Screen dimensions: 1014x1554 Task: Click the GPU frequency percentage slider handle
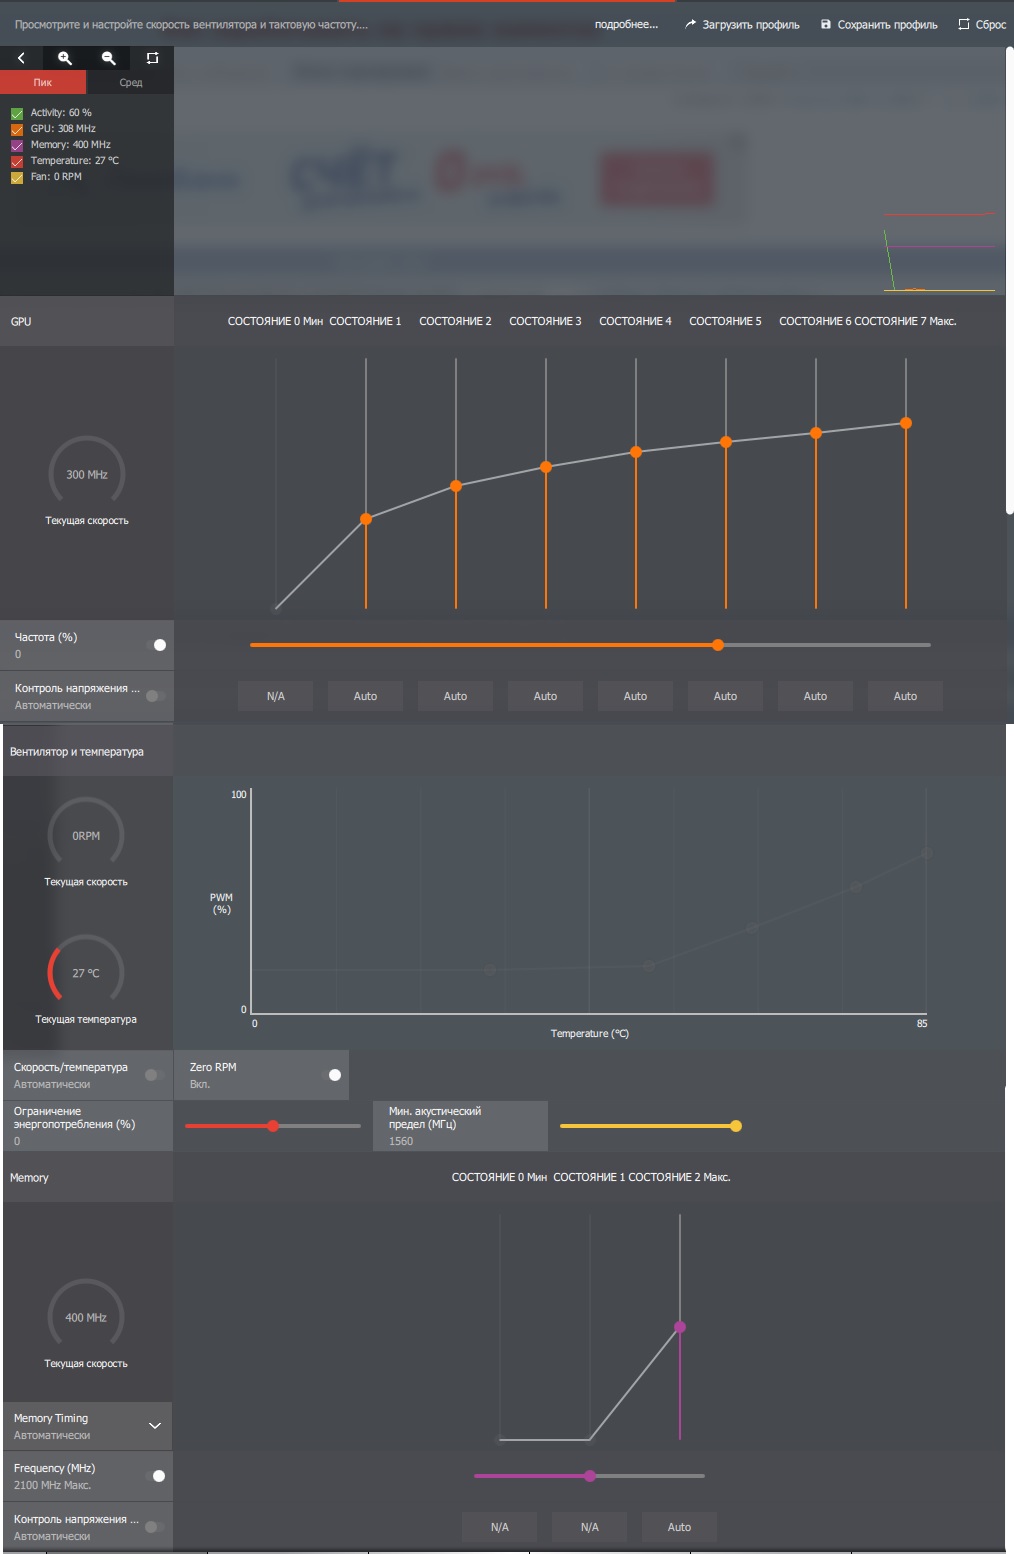pyautogui.click(x=718, y=645)
